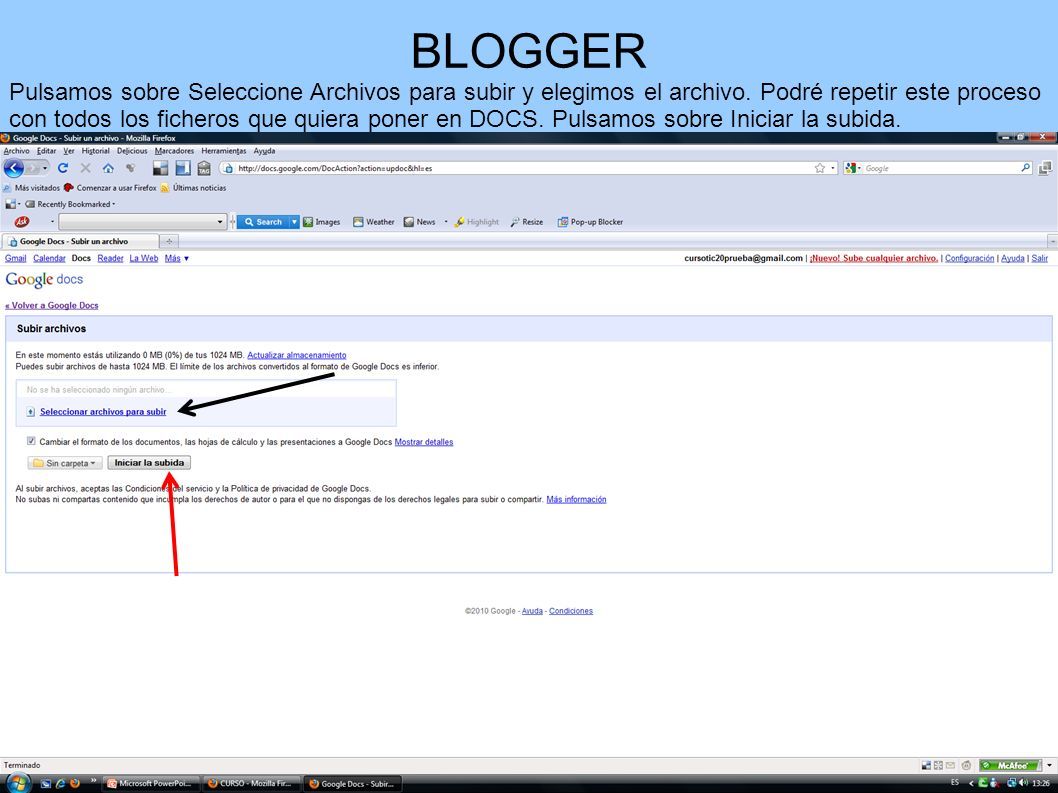The height and width of the screenshot is (793, 1058).
Task: Click the Delicious bookmarks checkered icon
Action: [x=160, y=168]
